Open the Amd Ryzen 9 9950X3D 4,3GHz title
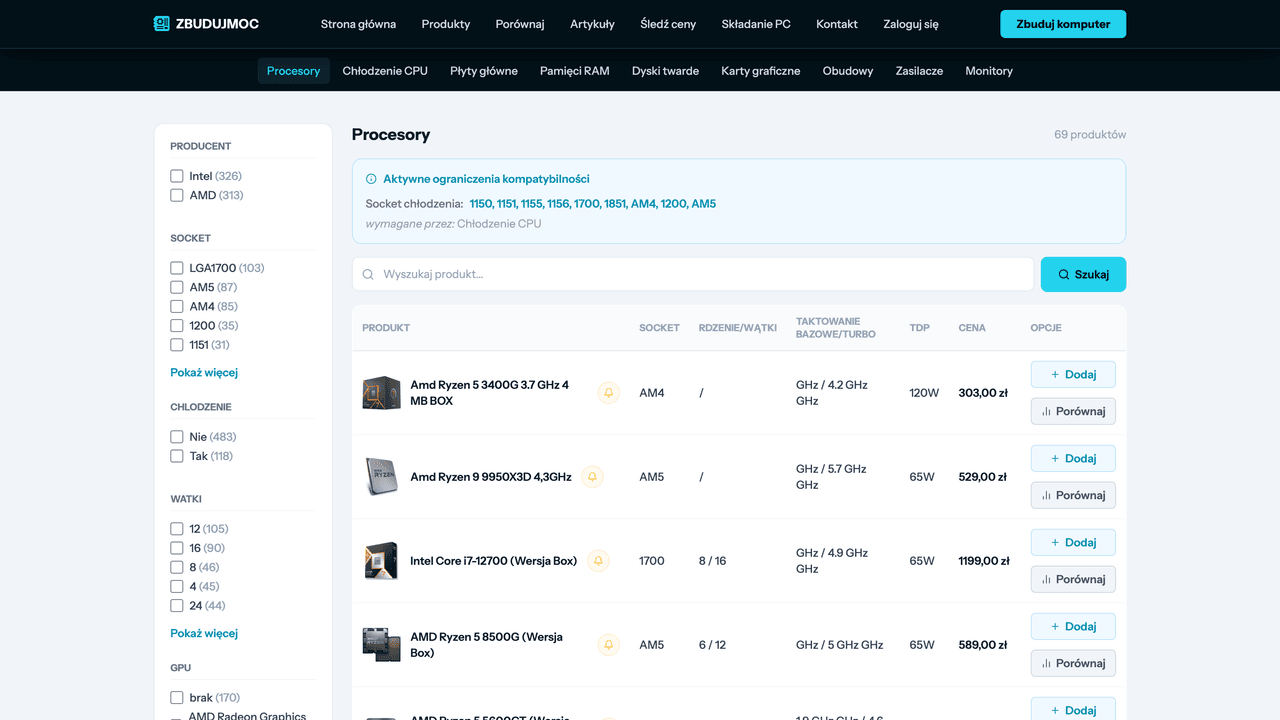 [x=491, y=477]
